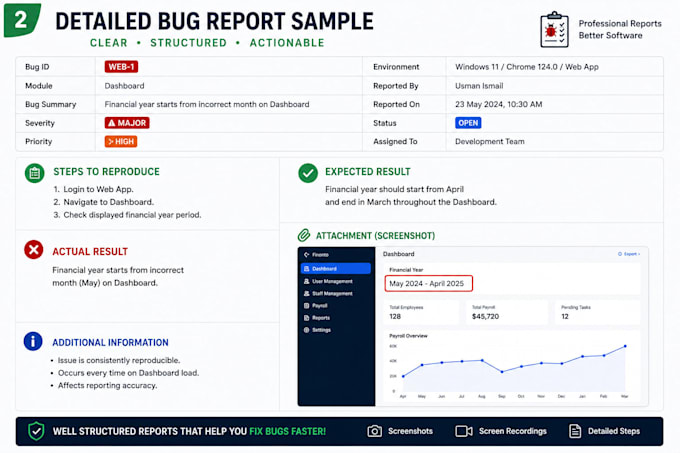Click the STEPS TO REPRODUCE heading
This screenshot has height=453, width=680.
click(x=106, y=172)
